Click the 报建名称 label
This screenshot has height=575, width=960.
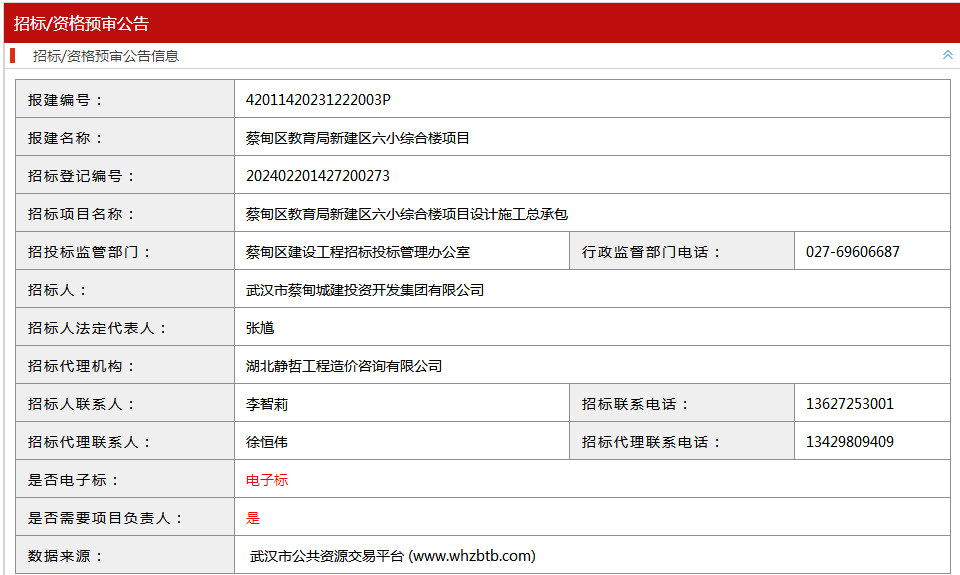[65, 138]
